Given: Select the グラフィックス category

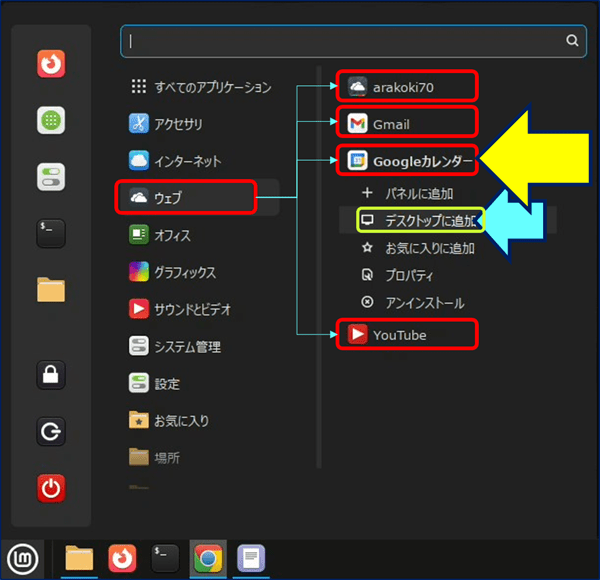Looking at the screenshot, I should coord(173,272).
